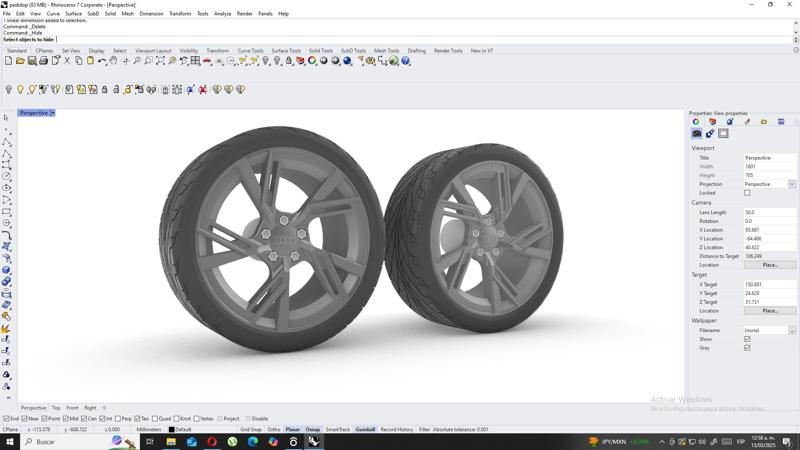Click the New file icon
The width and height of the screenshot is (800, 450).
8,61
